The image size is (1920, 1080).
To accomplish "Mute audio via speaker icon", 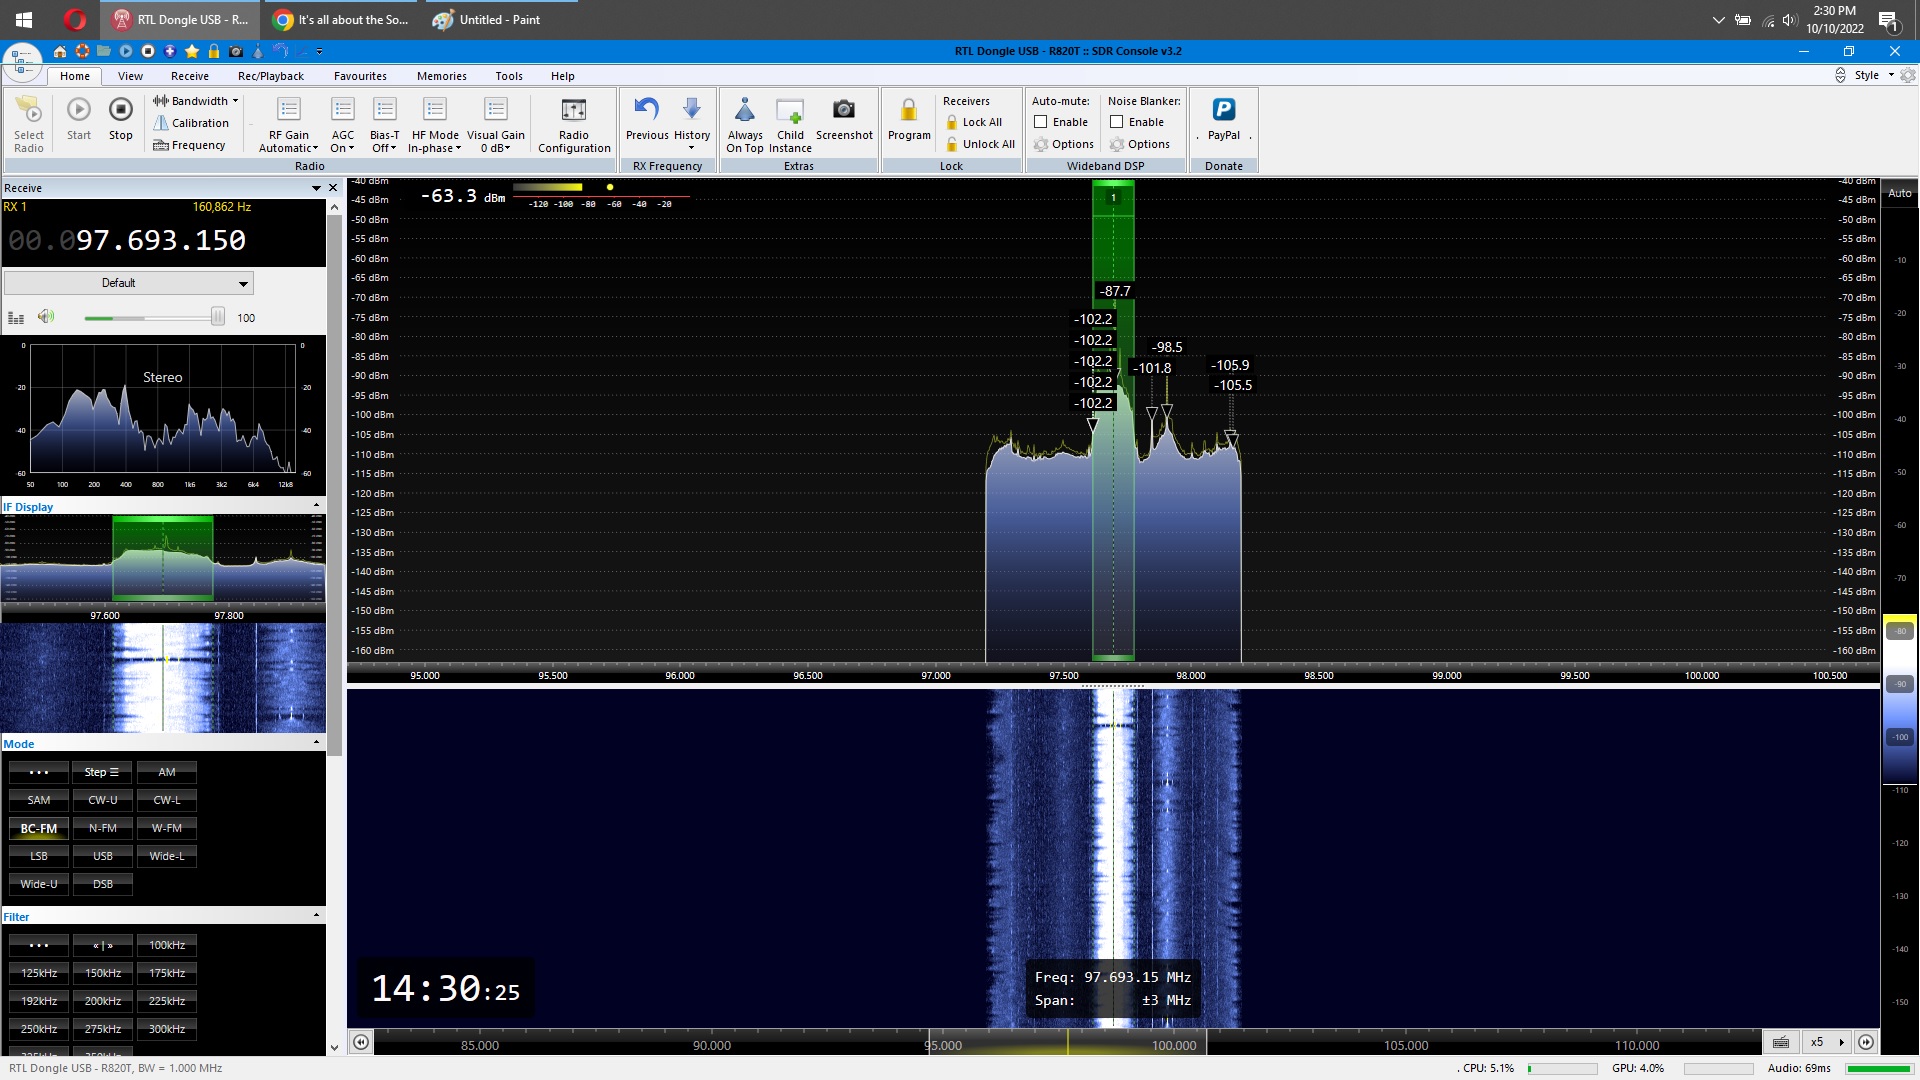I will pos(46,317).
